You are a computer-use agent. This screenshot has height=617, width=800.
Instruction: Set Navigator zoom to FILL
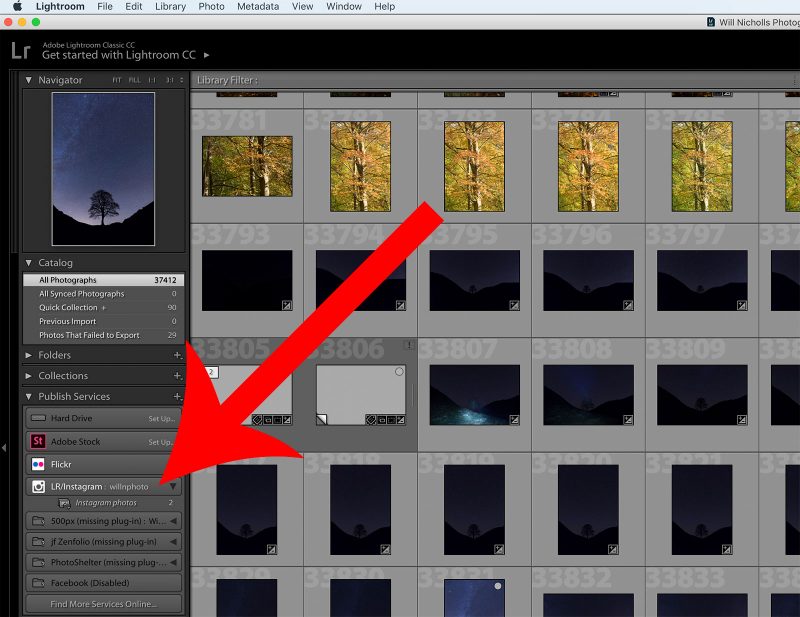[134, 80]
